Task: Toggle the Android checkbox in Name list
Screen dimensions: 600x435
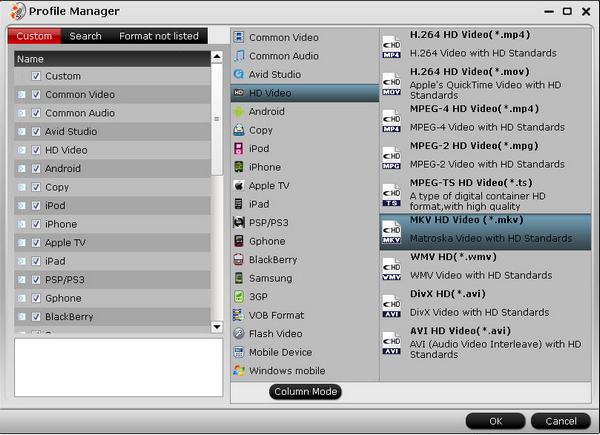Action: 36,169
